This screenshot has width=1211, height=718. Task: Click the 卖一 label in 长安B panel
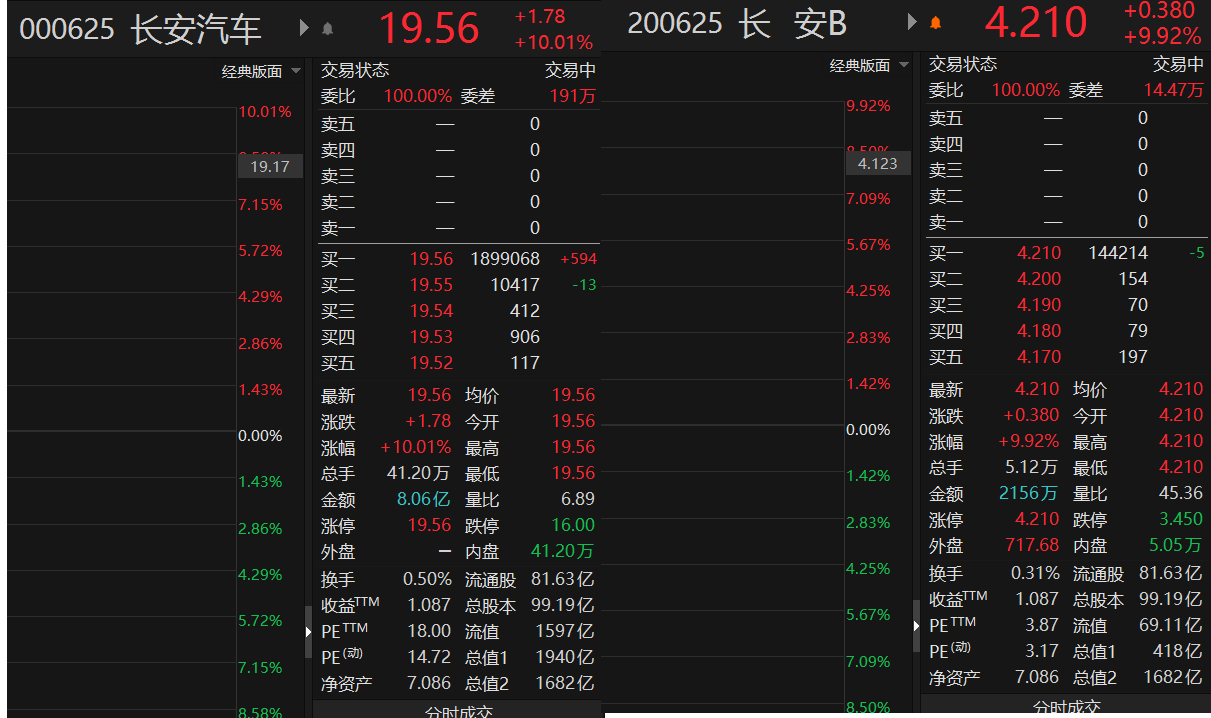click(946, 222)
